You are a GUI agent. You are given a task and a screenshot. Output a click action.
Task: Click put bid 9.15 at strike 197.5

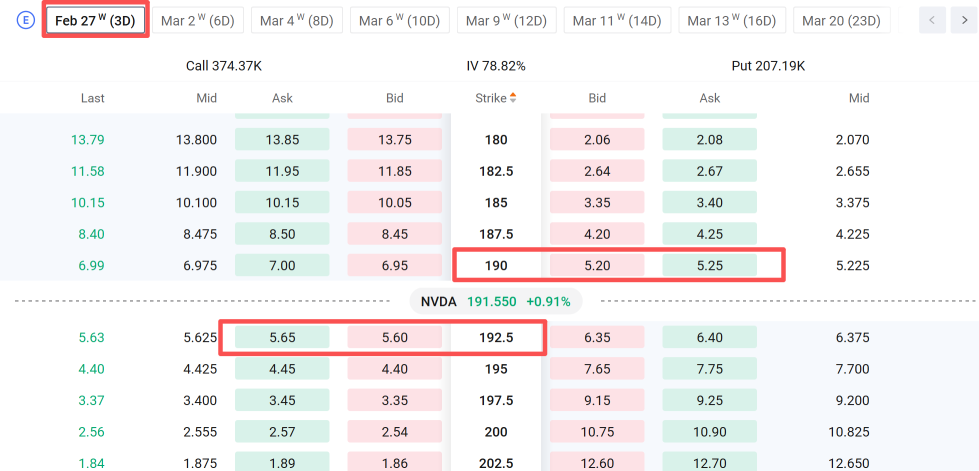597,400
